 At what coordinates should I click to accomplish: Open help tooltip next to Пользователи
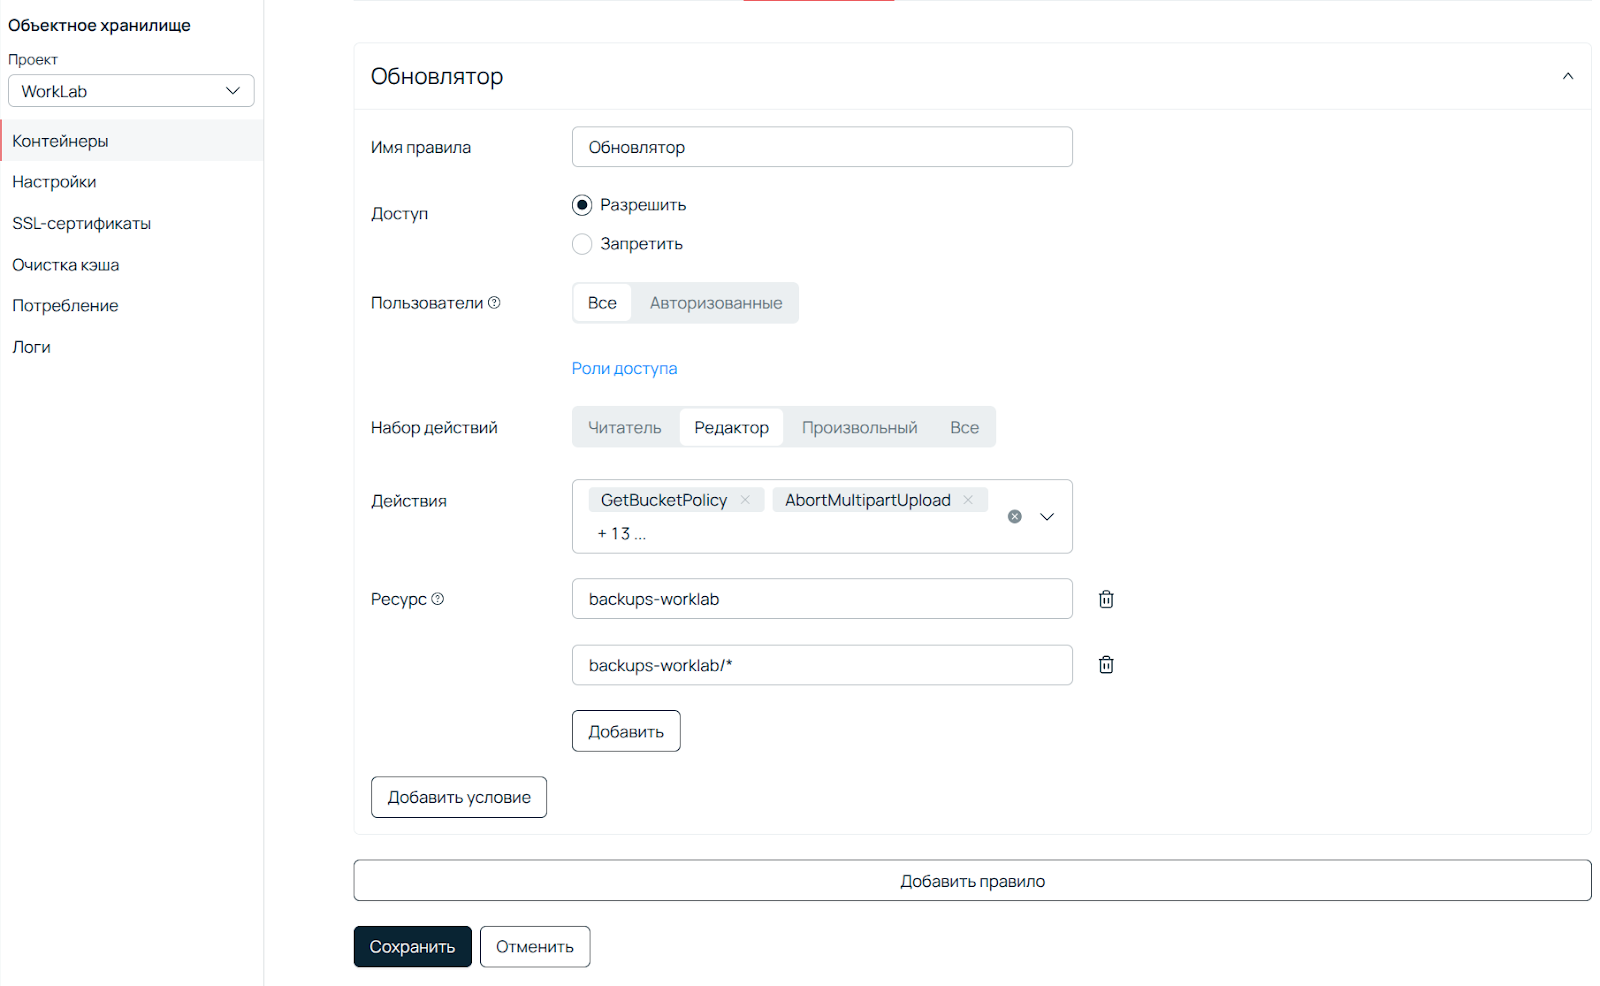pyautogui.click(x=494, y=302)
